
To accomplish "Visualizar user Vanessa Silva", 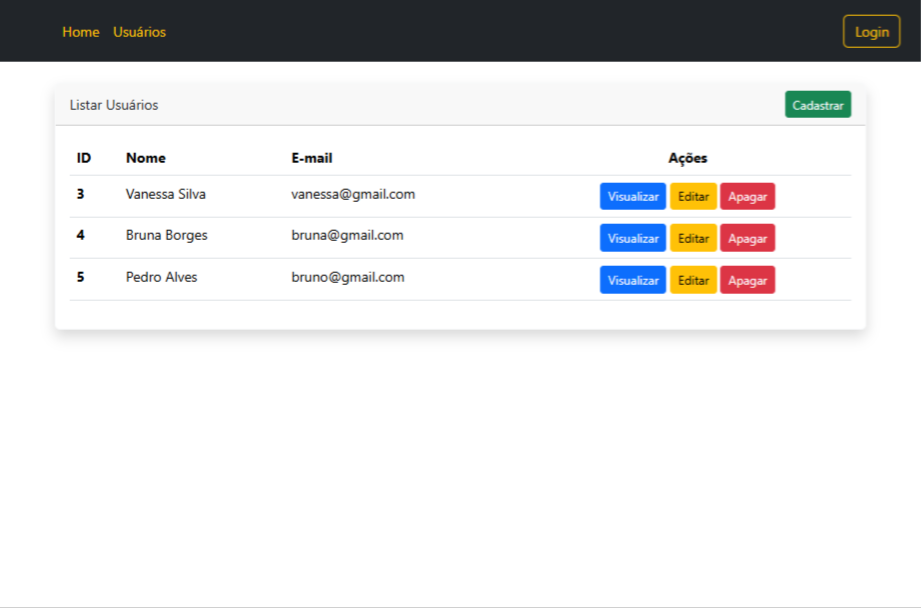I will [x=632, y=197].
